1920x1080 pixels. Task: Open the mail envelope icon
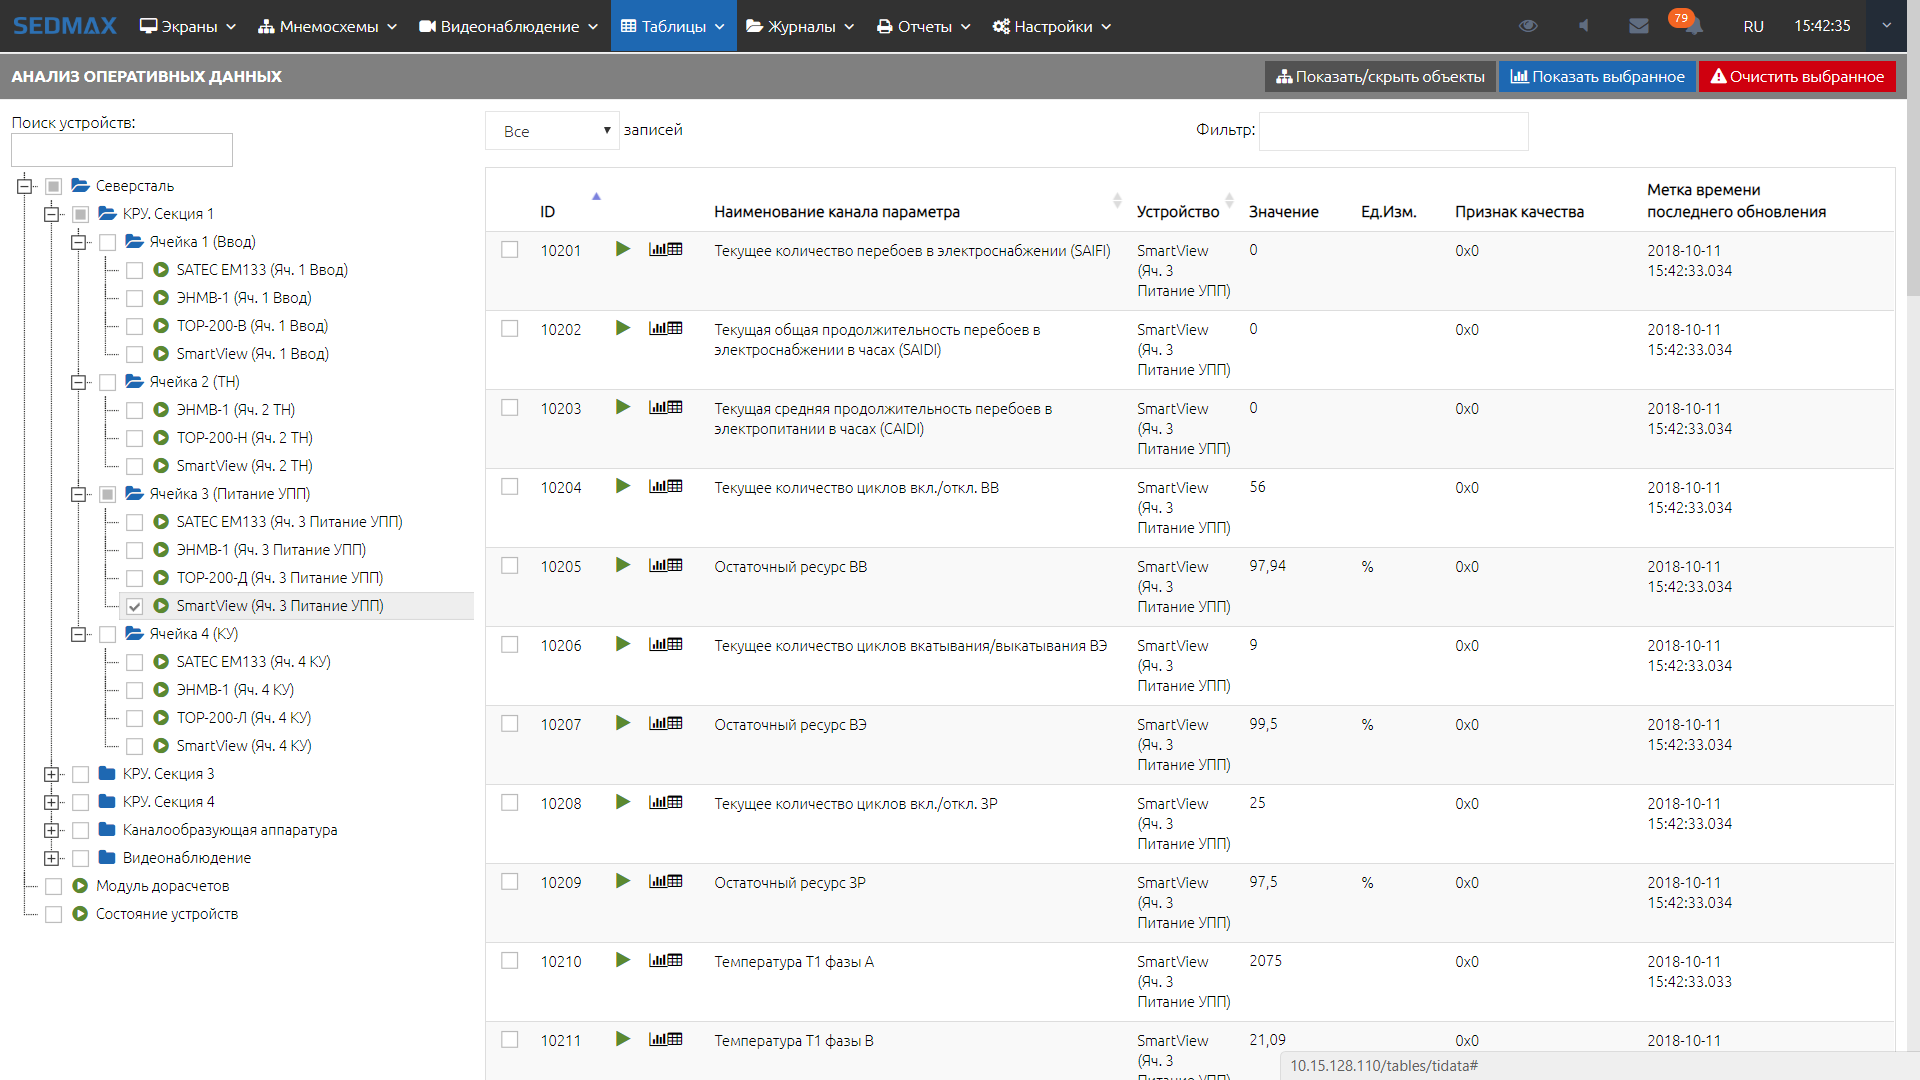pos(1638,26)
